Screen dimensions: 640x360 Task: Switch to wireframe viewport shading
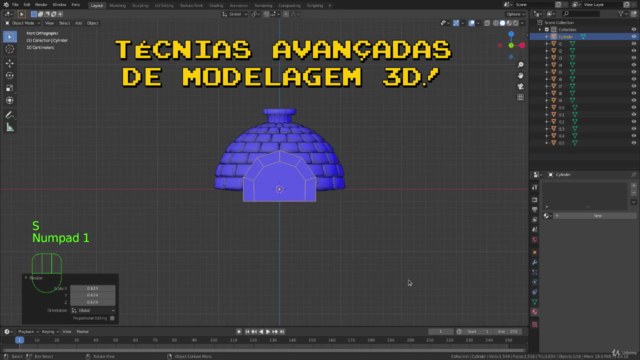pyautogui.click(x=496, y=23)
